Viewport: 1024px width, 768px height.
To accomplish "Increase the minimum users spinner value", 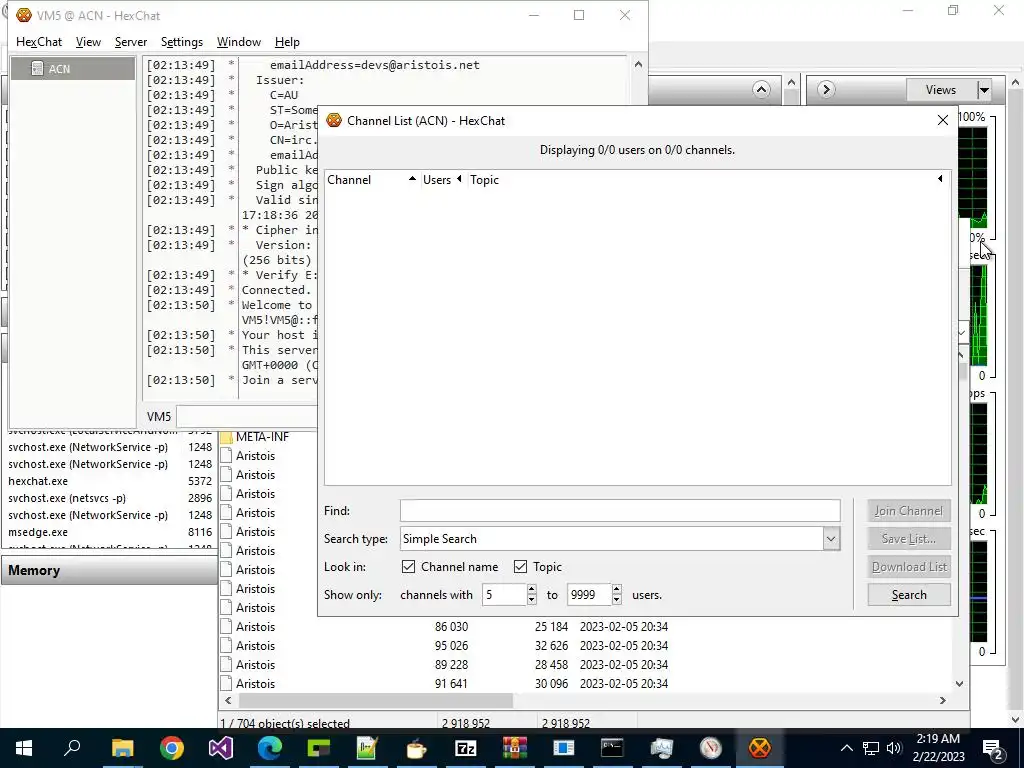I will coord(532,590).
